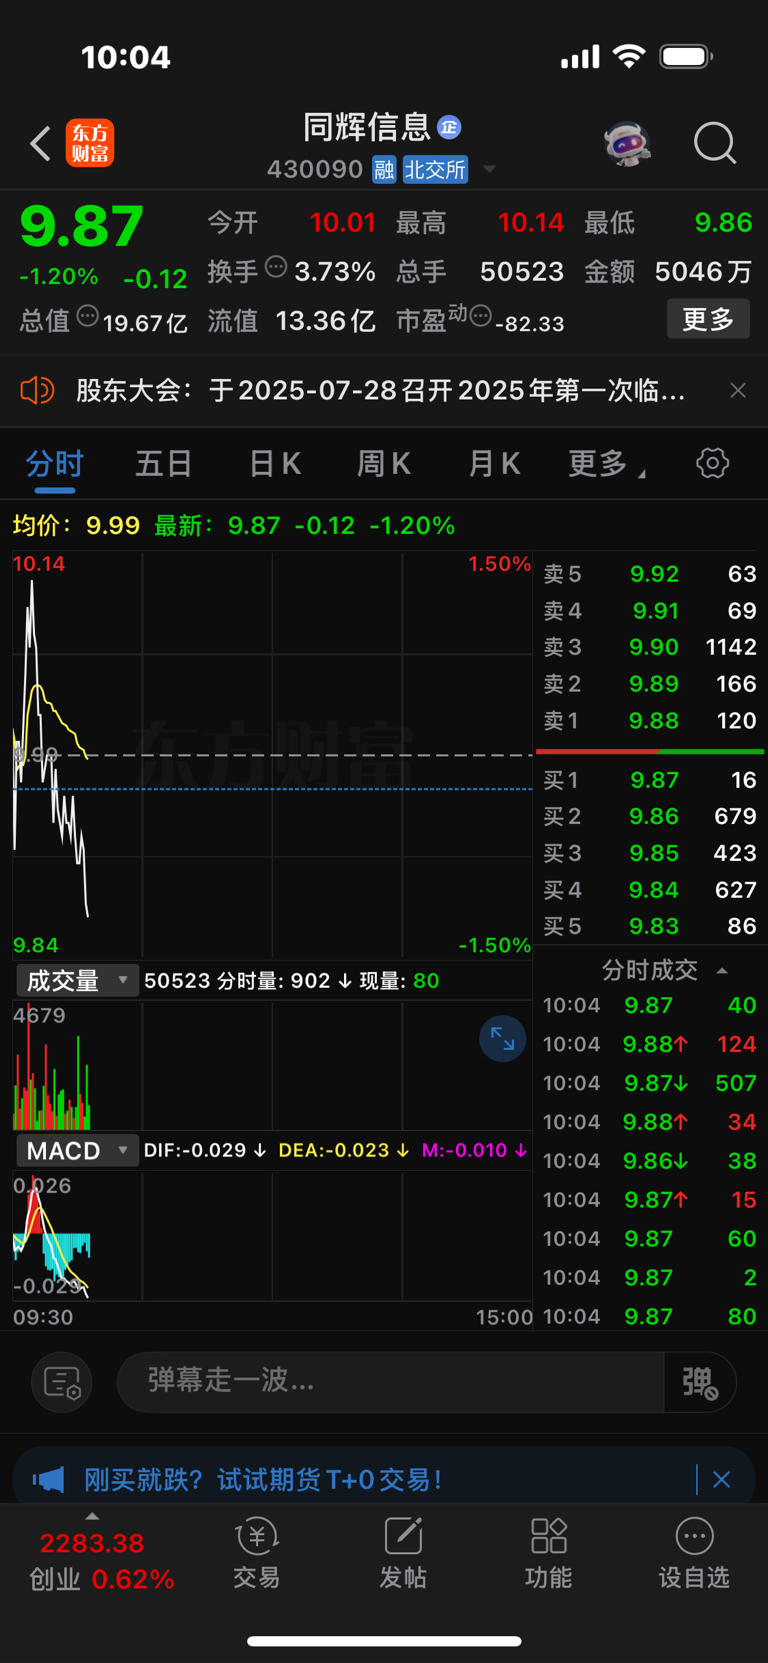Select 卖4 price 9.91 row
The width and height of the screenshot is (768, 1663).
click(650, 611)
